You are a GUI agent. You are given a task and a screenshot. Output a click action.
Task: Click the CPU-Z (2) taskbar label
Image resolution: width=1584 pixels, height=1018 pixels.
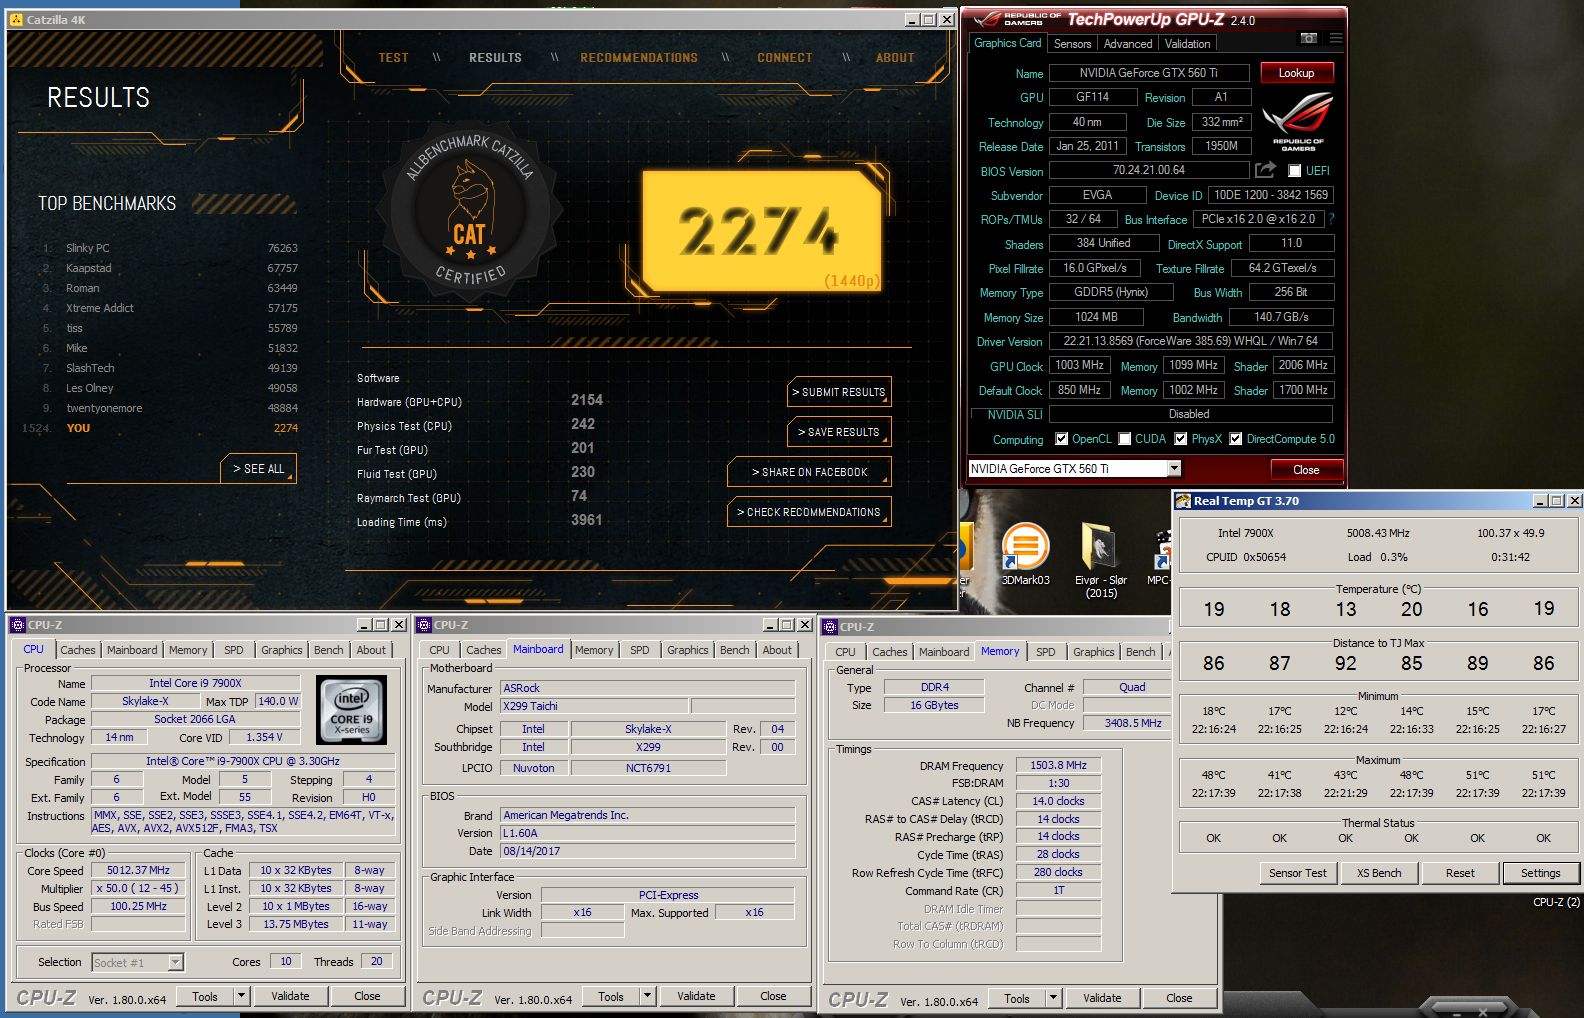click(x=1556, y=902)
